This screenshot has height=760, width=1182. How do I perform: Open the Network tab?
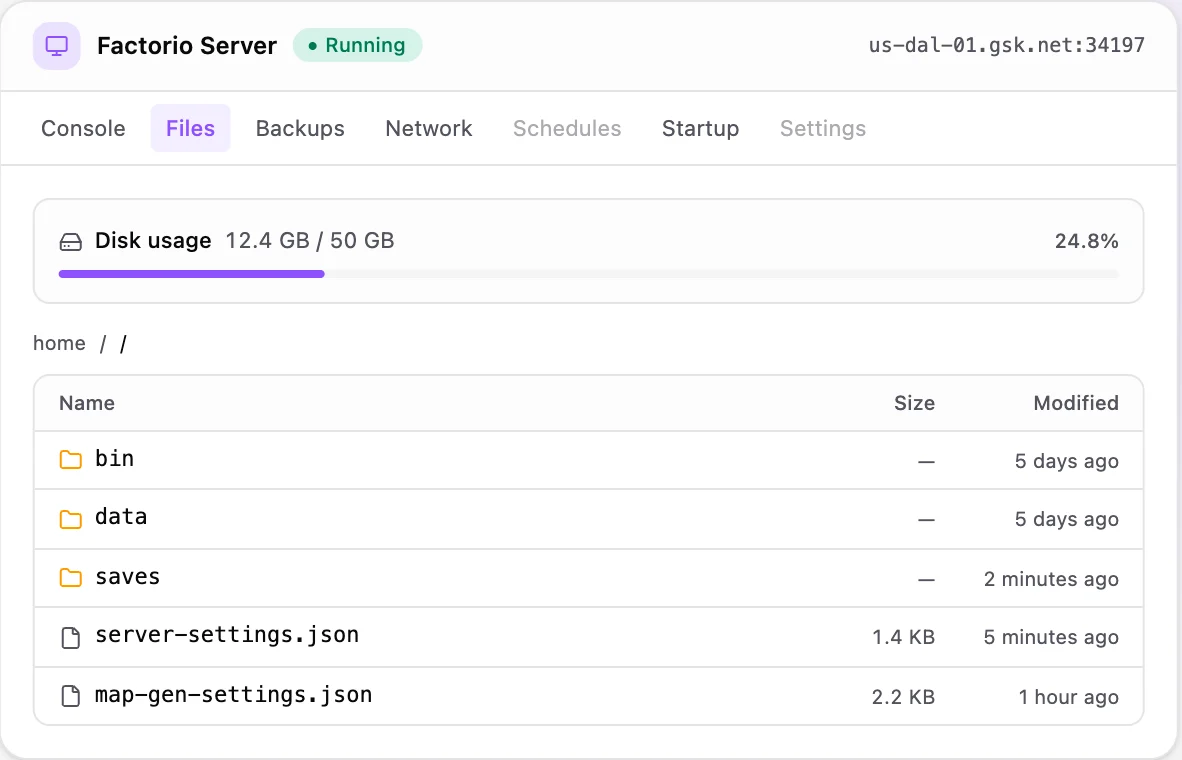pyautogui.click(x=429, y=128)
